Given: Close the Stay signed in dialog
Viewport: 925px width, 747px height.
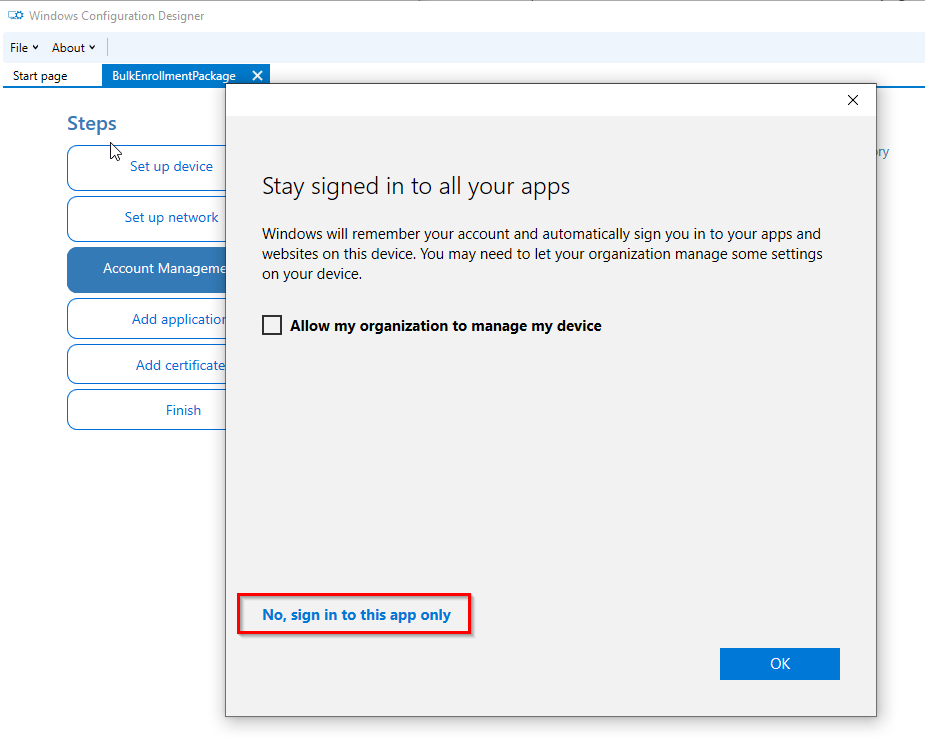Looking at the screenshot, I should pos(852,100).
